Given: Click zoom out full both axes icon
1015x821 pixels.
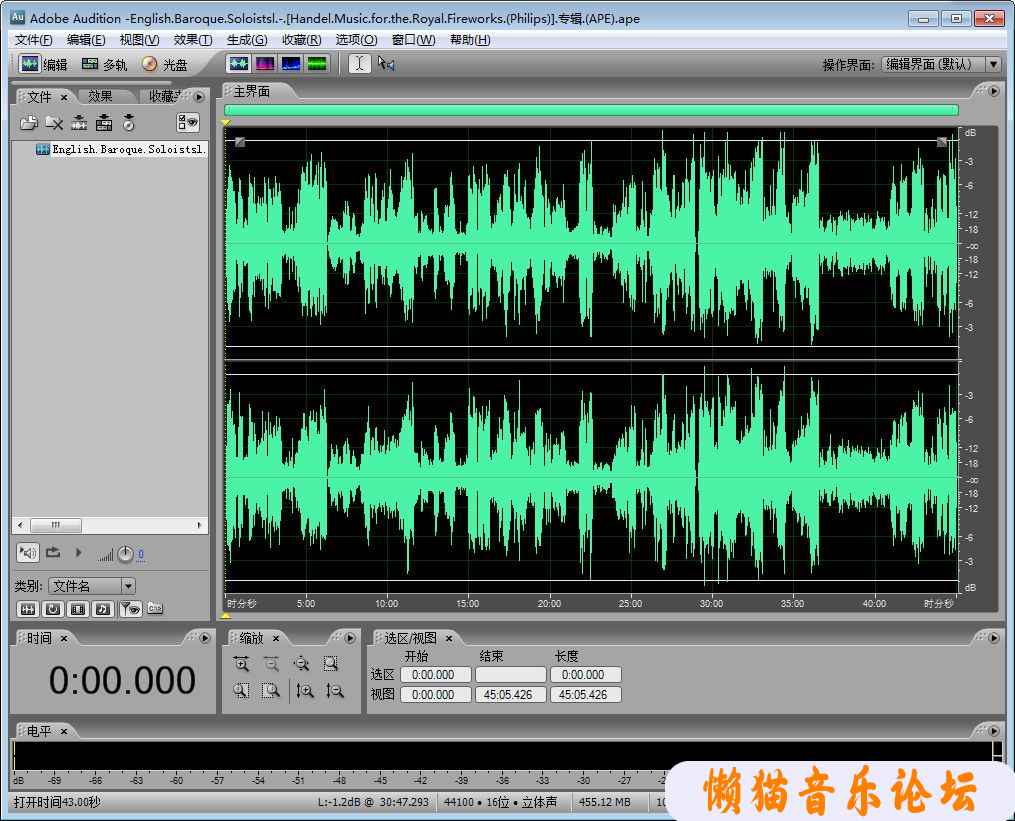Looking at the screenshot, I should pyautogui.click(x=301, y=664).
